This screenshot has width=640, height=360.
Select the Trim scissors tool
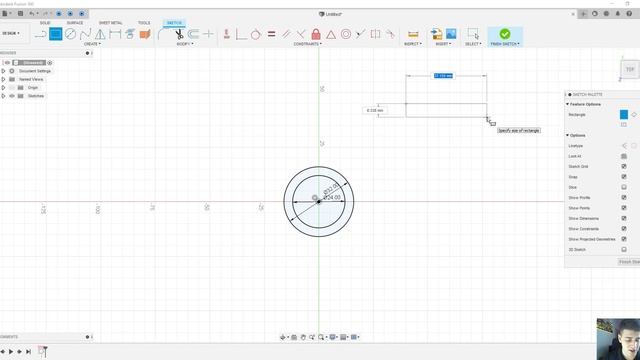179,34
